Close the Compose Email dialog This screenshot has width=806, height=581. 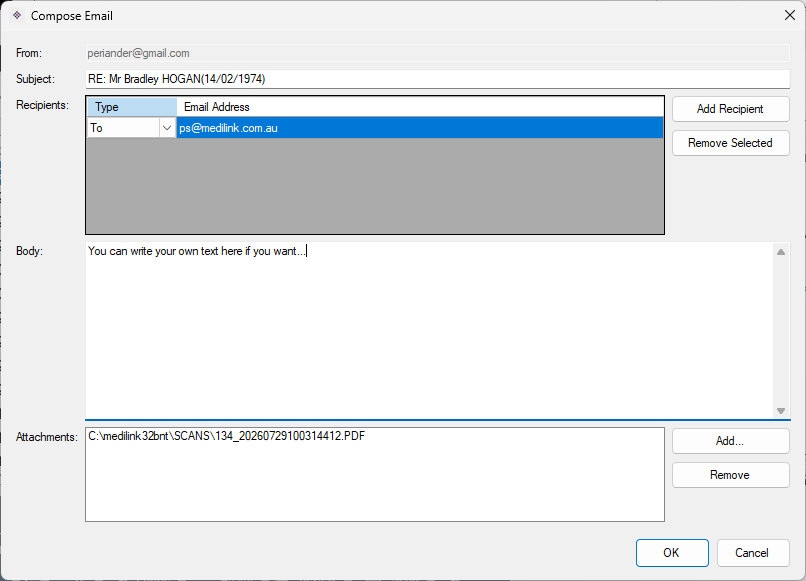pos(790,15)
